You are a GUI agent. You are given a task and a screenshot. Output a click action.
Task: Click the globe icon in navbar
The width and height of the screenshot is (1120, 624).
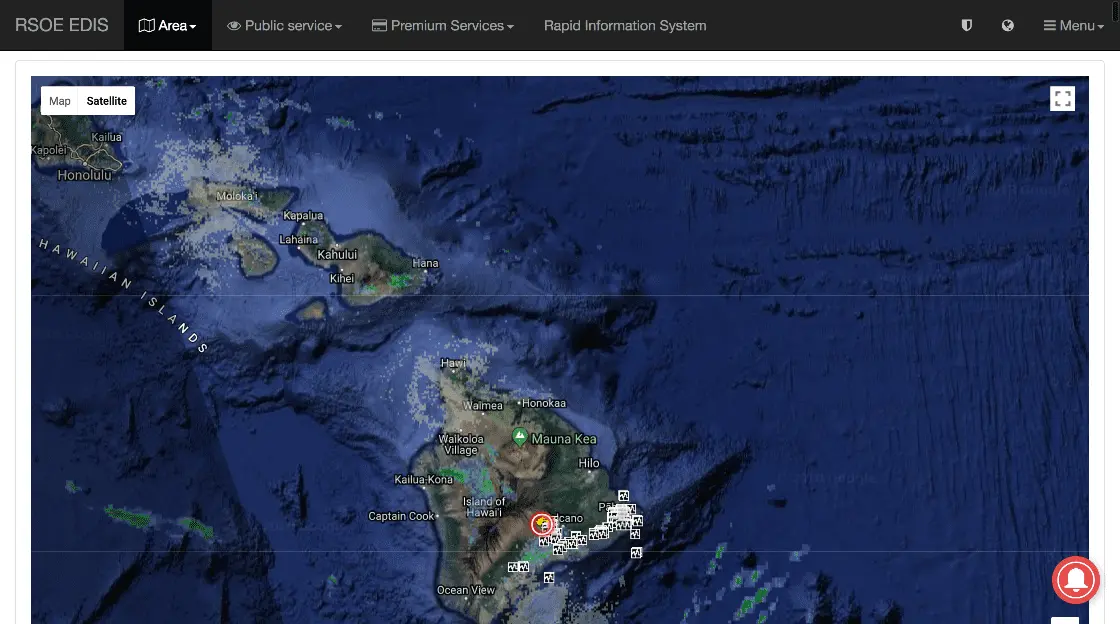pos(1008,26)
